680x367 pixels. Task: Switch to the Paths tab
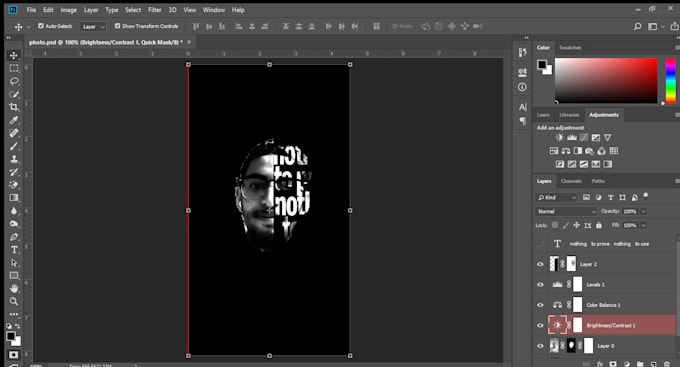pyautogui.click(x=598, y=181)
